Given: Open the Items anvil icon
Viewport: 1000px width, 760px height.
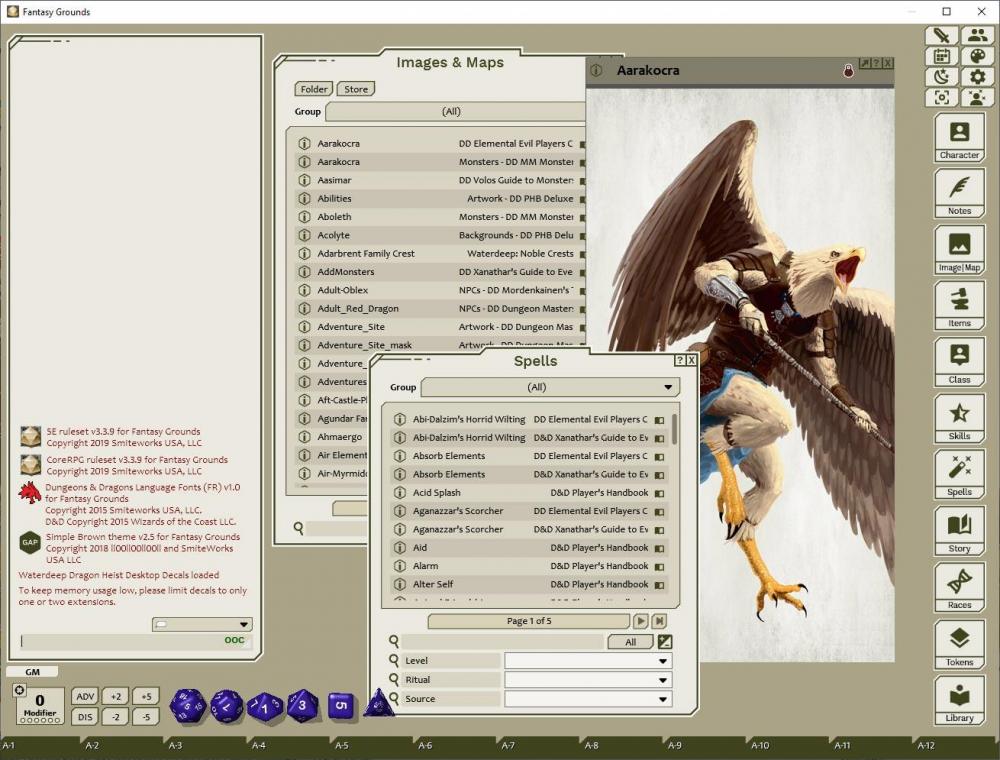Looking at the screenshot, I should coord(959,305).
